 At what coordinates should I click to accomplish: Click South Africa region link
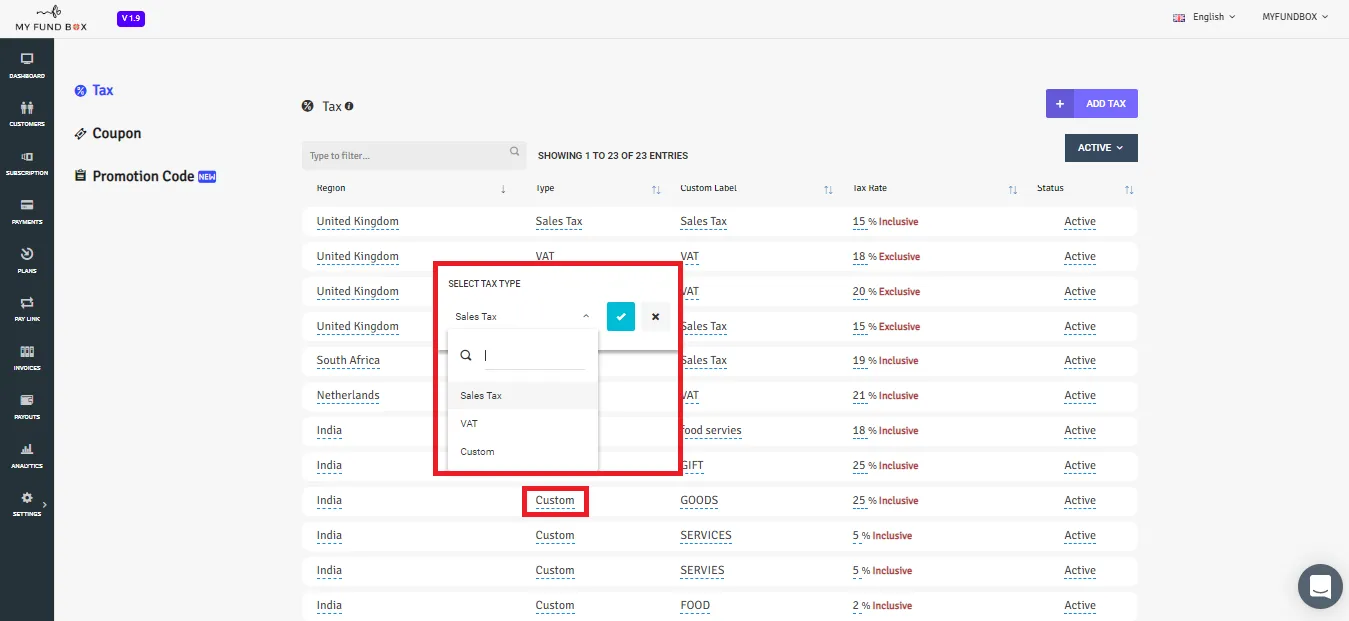tap(348, 361)
